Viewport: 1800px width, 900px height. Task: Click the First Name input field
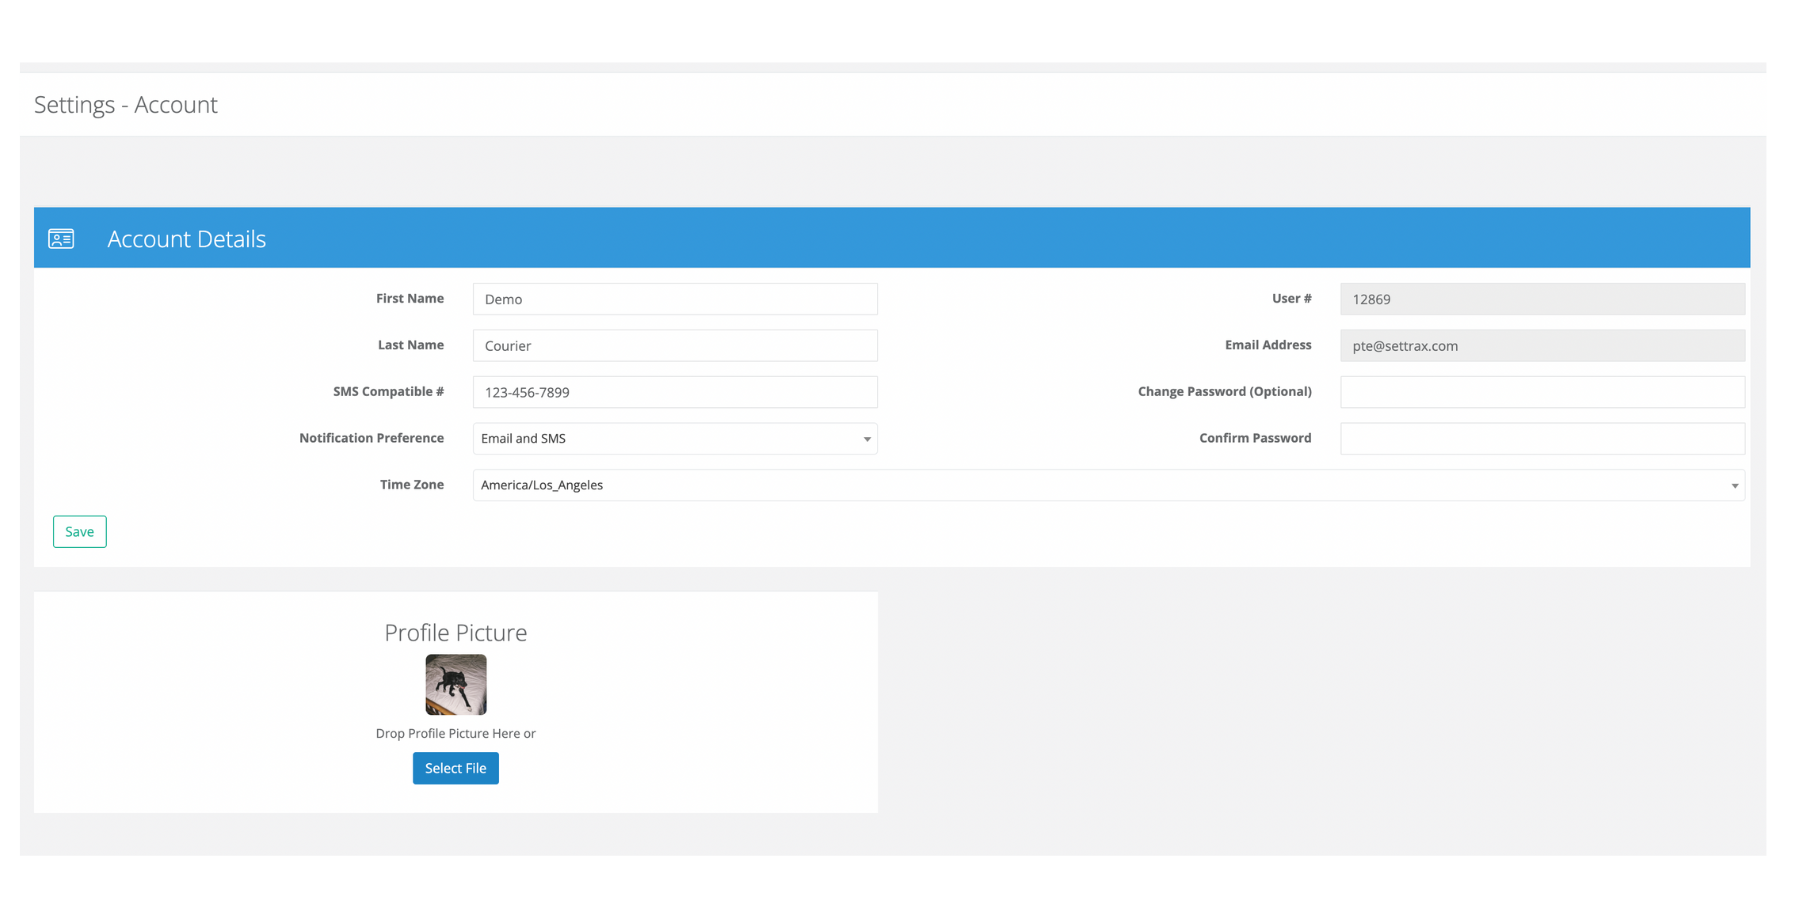click(x=675, y=299)
